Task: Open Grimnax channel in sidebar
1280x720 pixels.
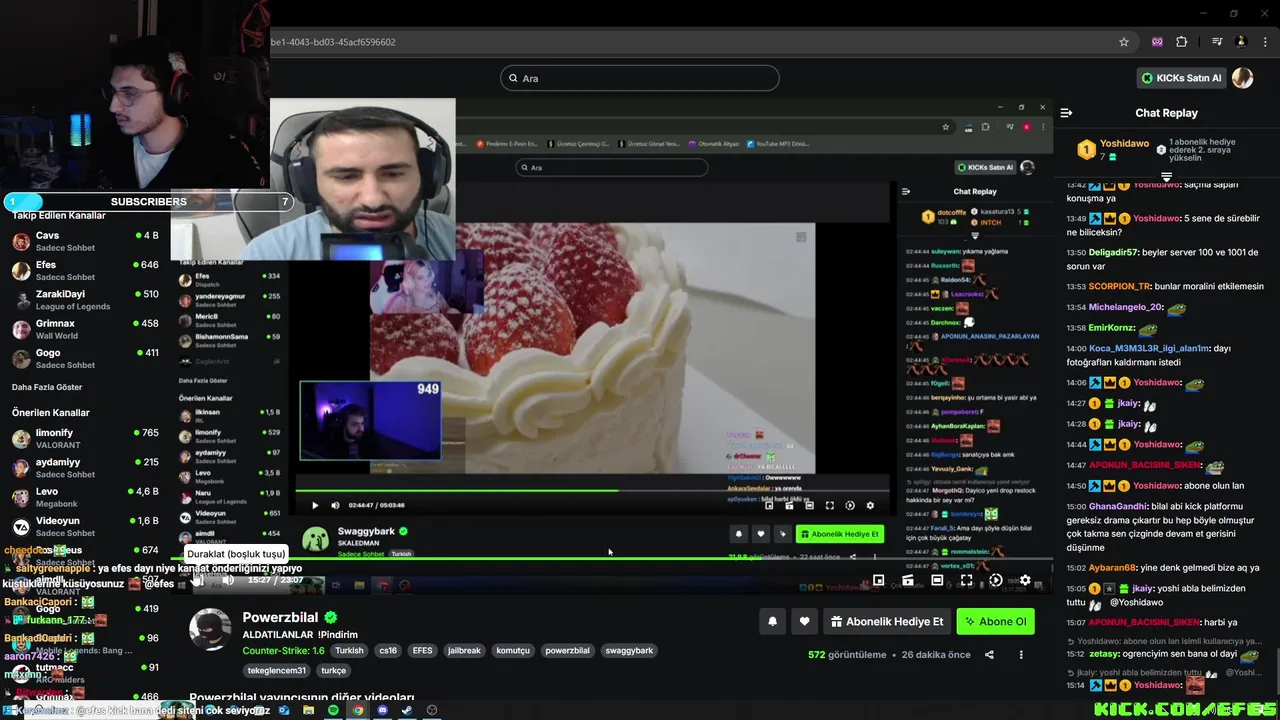Action: tap(85, 329)
